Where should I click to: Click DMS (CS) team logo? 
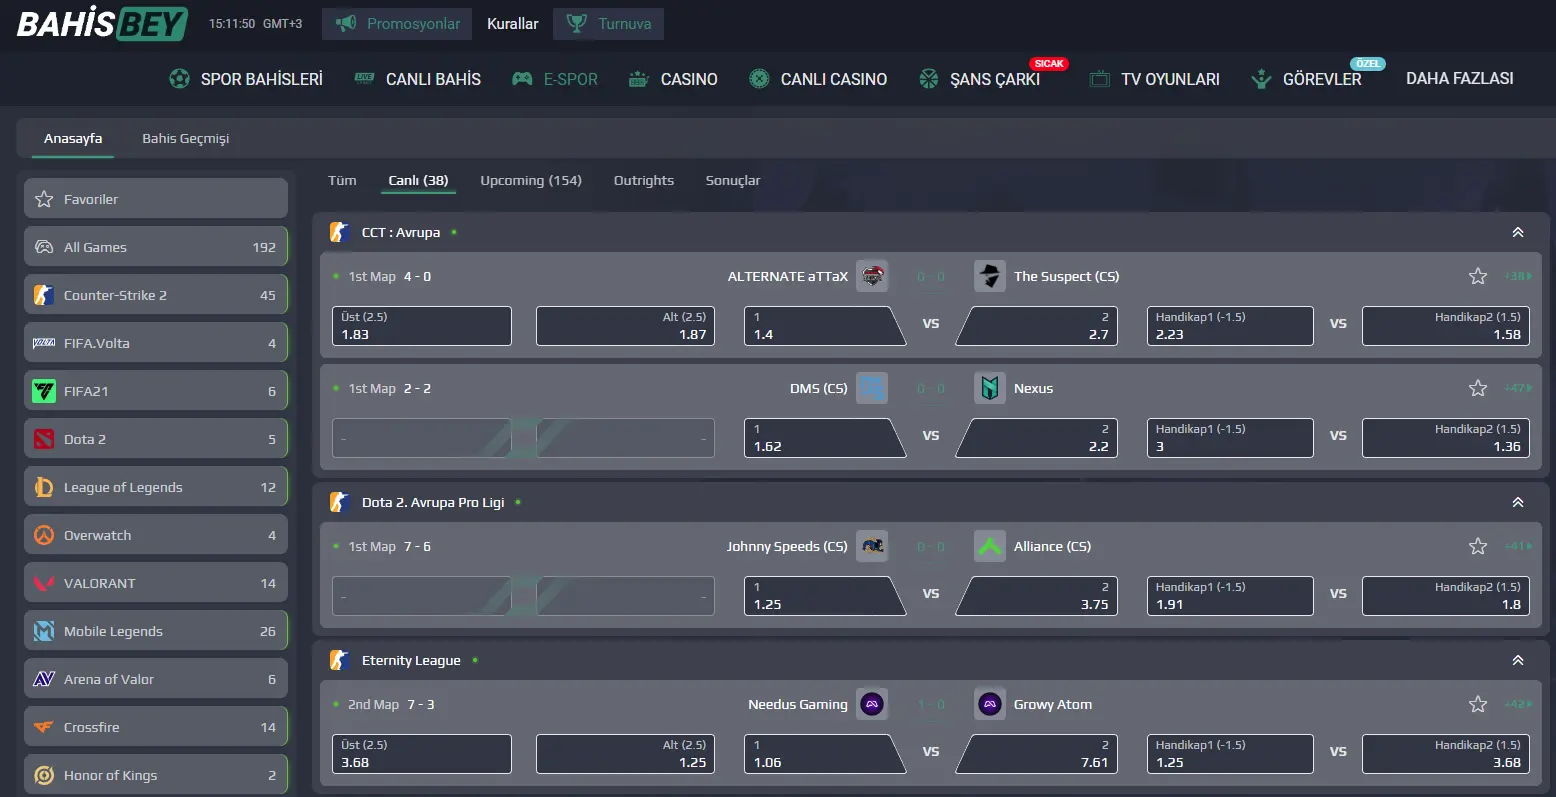coord(872,388)
